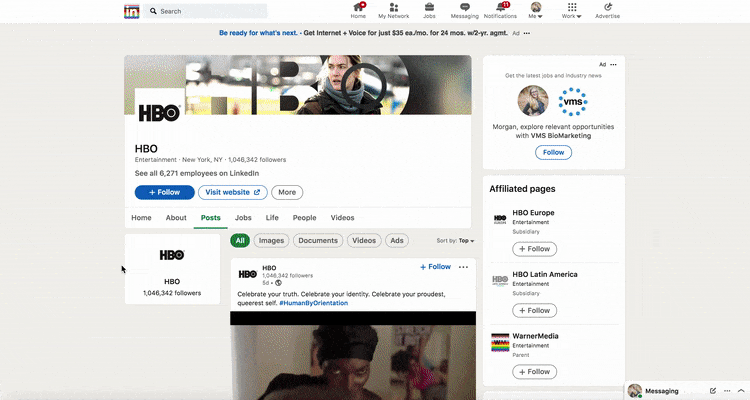Click the post visibility globe icon
The width and height of the screenshot is (750, 400).
pos(278,283)
